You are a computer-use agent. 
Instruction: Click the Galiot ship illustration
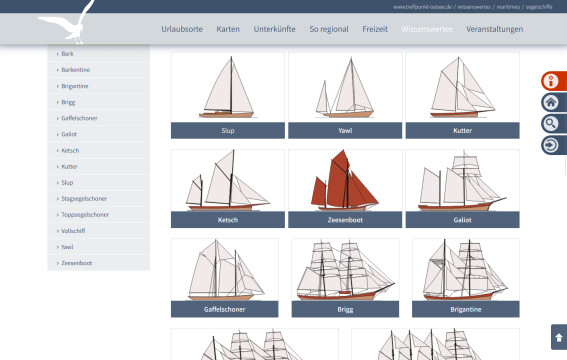pyautogui.click(x=462, y=180)
